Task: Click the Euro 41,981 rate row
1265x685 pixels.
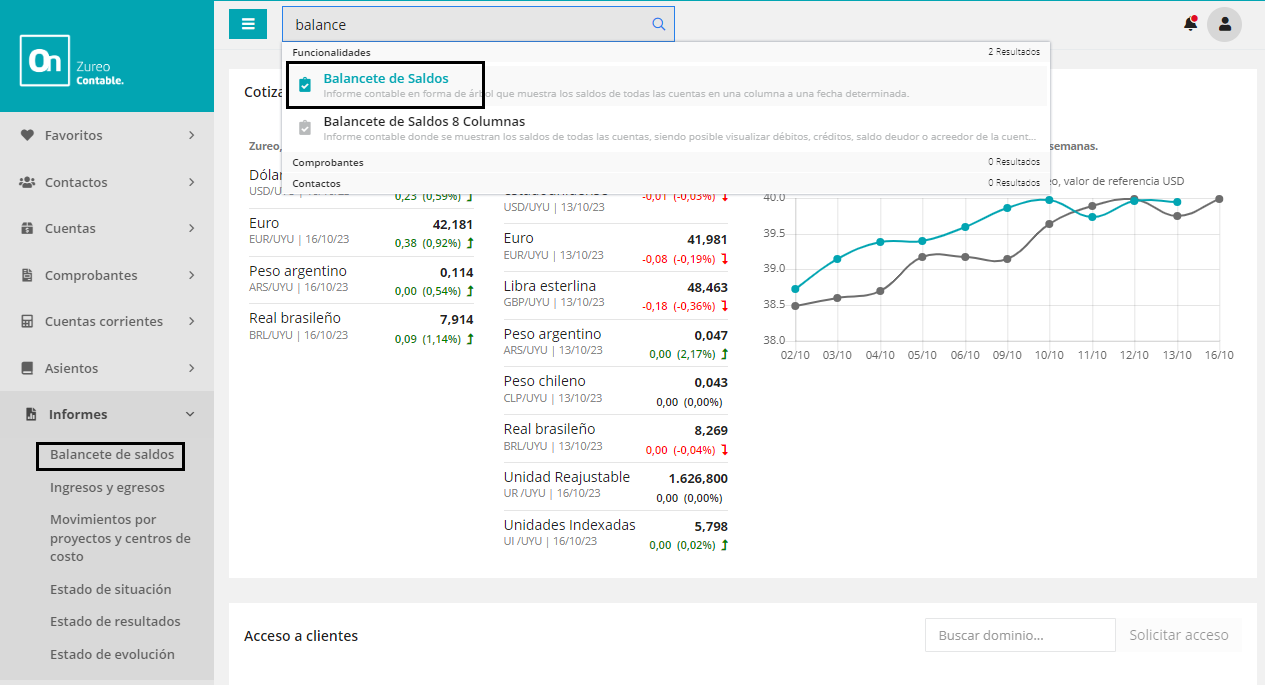Action: coord(616,246)
